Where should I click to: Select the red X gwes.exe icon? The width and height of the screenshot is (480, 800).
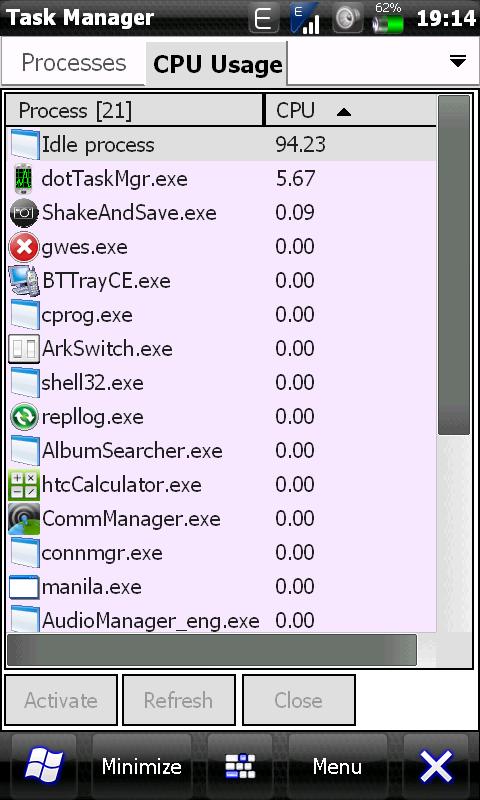pyautogui.click(x=23, y=247)
